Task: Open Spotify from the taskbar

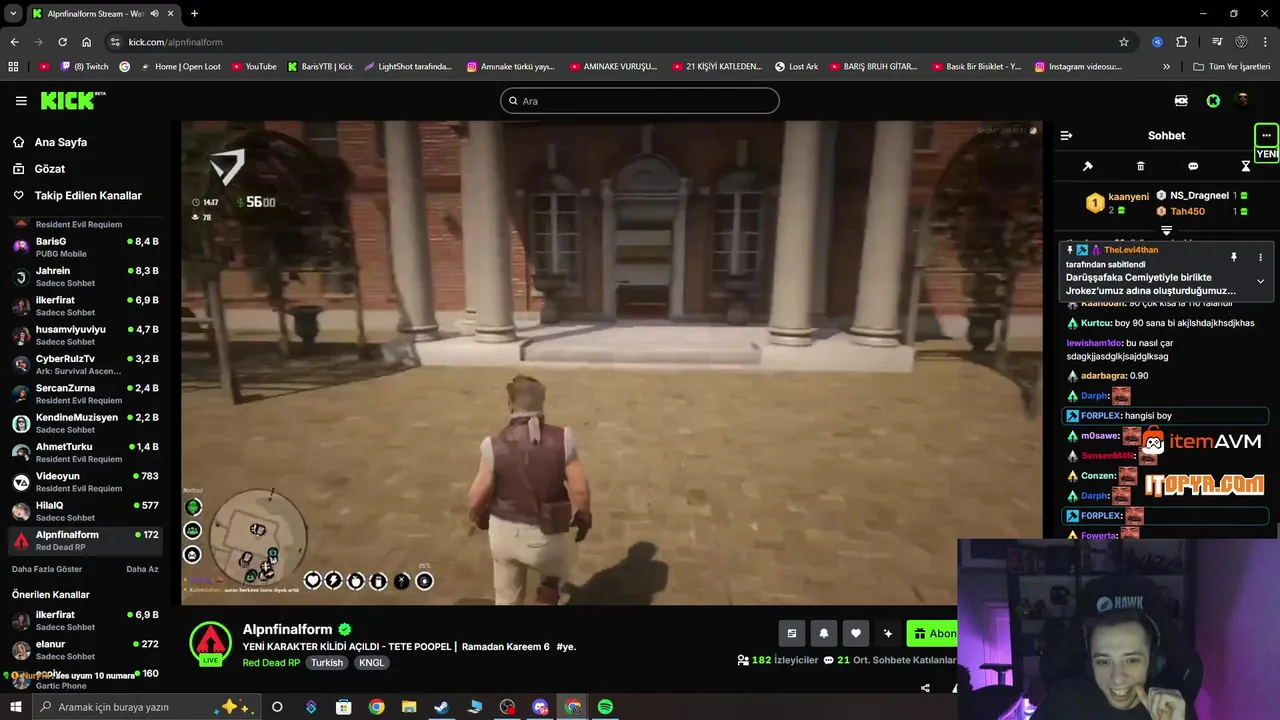Action: point(605,707)
